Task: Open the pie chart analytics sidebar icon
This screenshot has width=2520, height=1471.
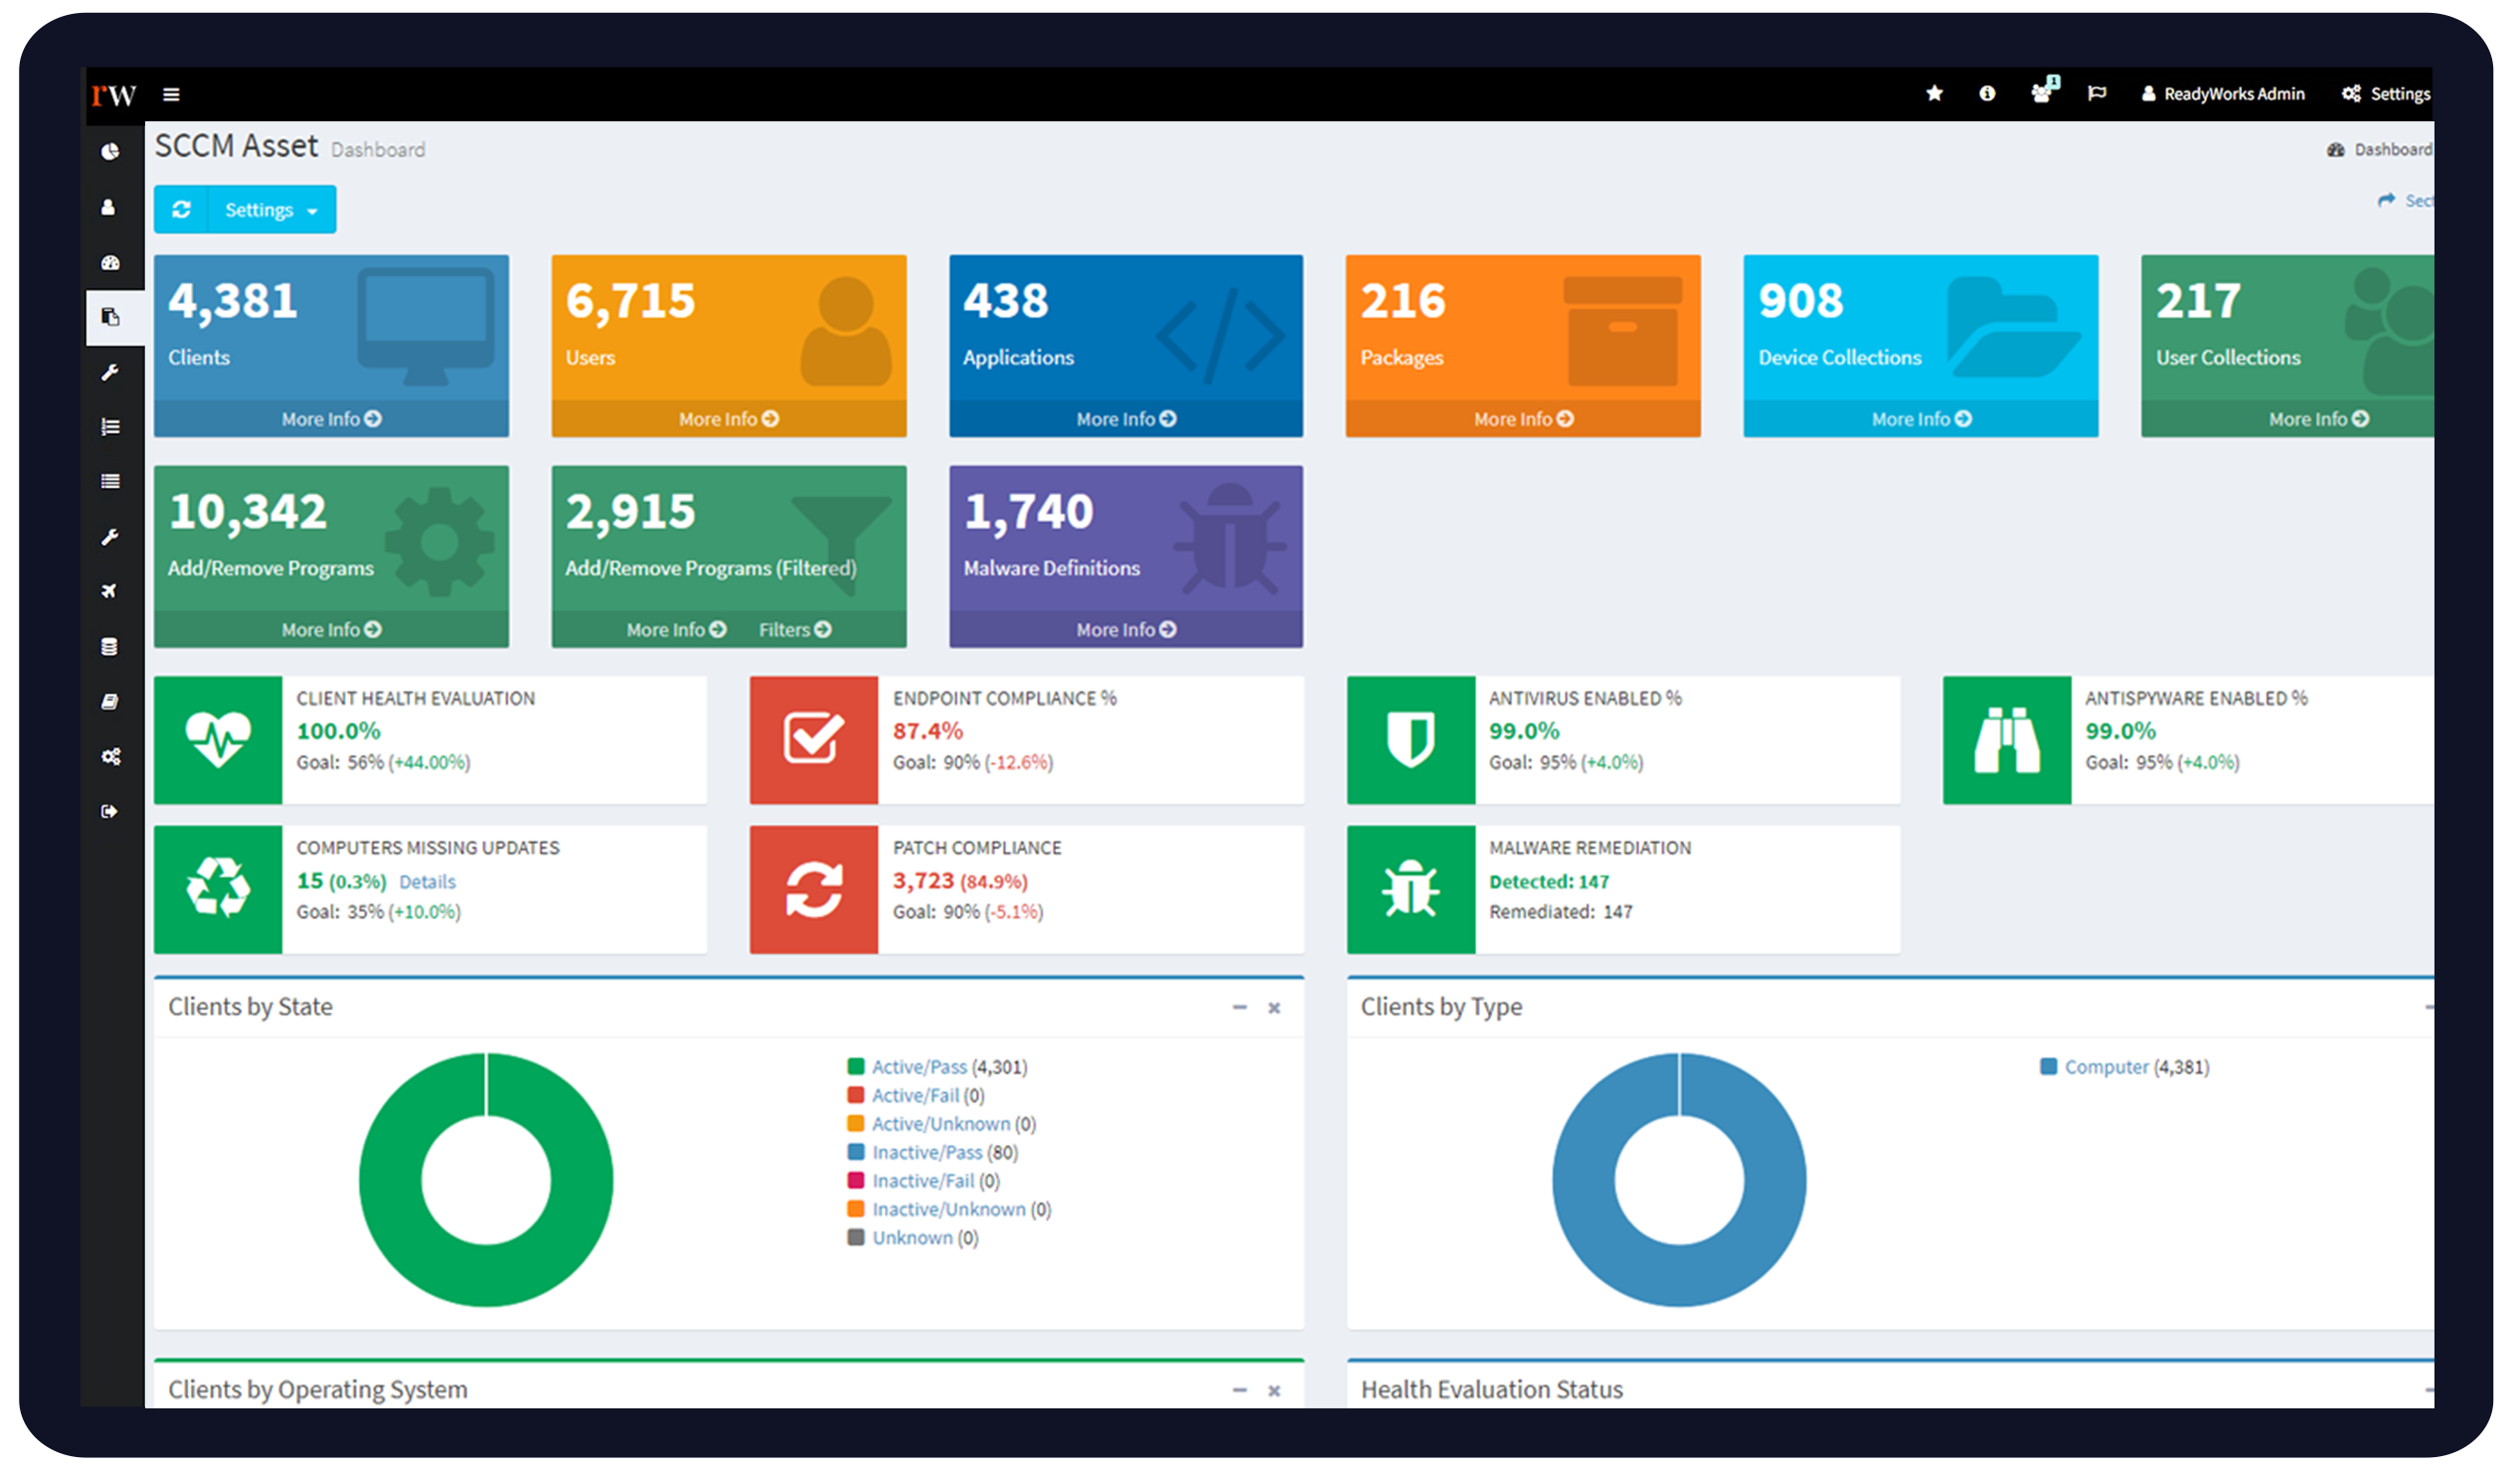Action: click(110, 152)
